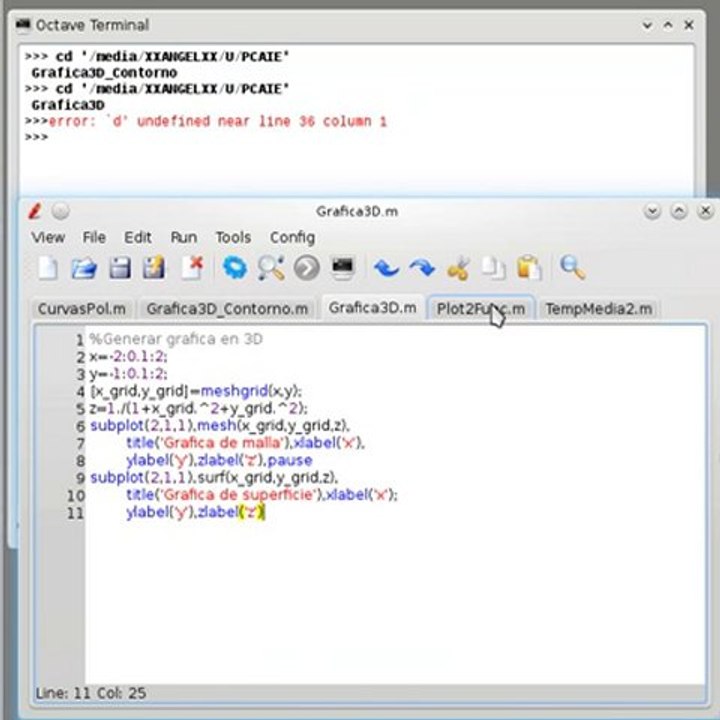This screenshot has height=720, width=720.
Task: Click line number 11 in the gutter
Action: tap(76, 512)
